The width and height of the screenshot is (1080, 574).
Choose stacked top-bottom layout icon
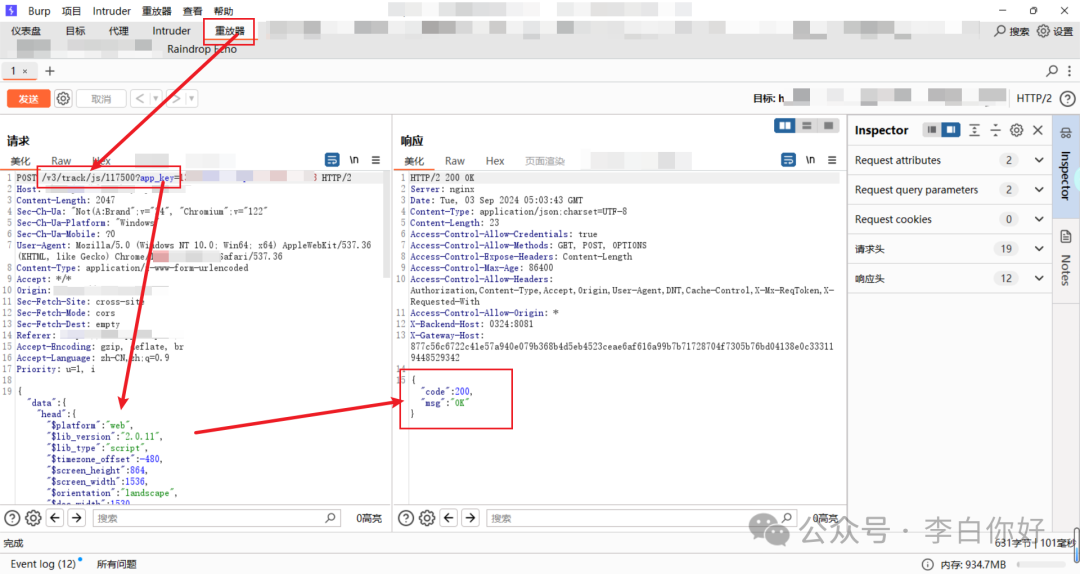tap(807, 126)
